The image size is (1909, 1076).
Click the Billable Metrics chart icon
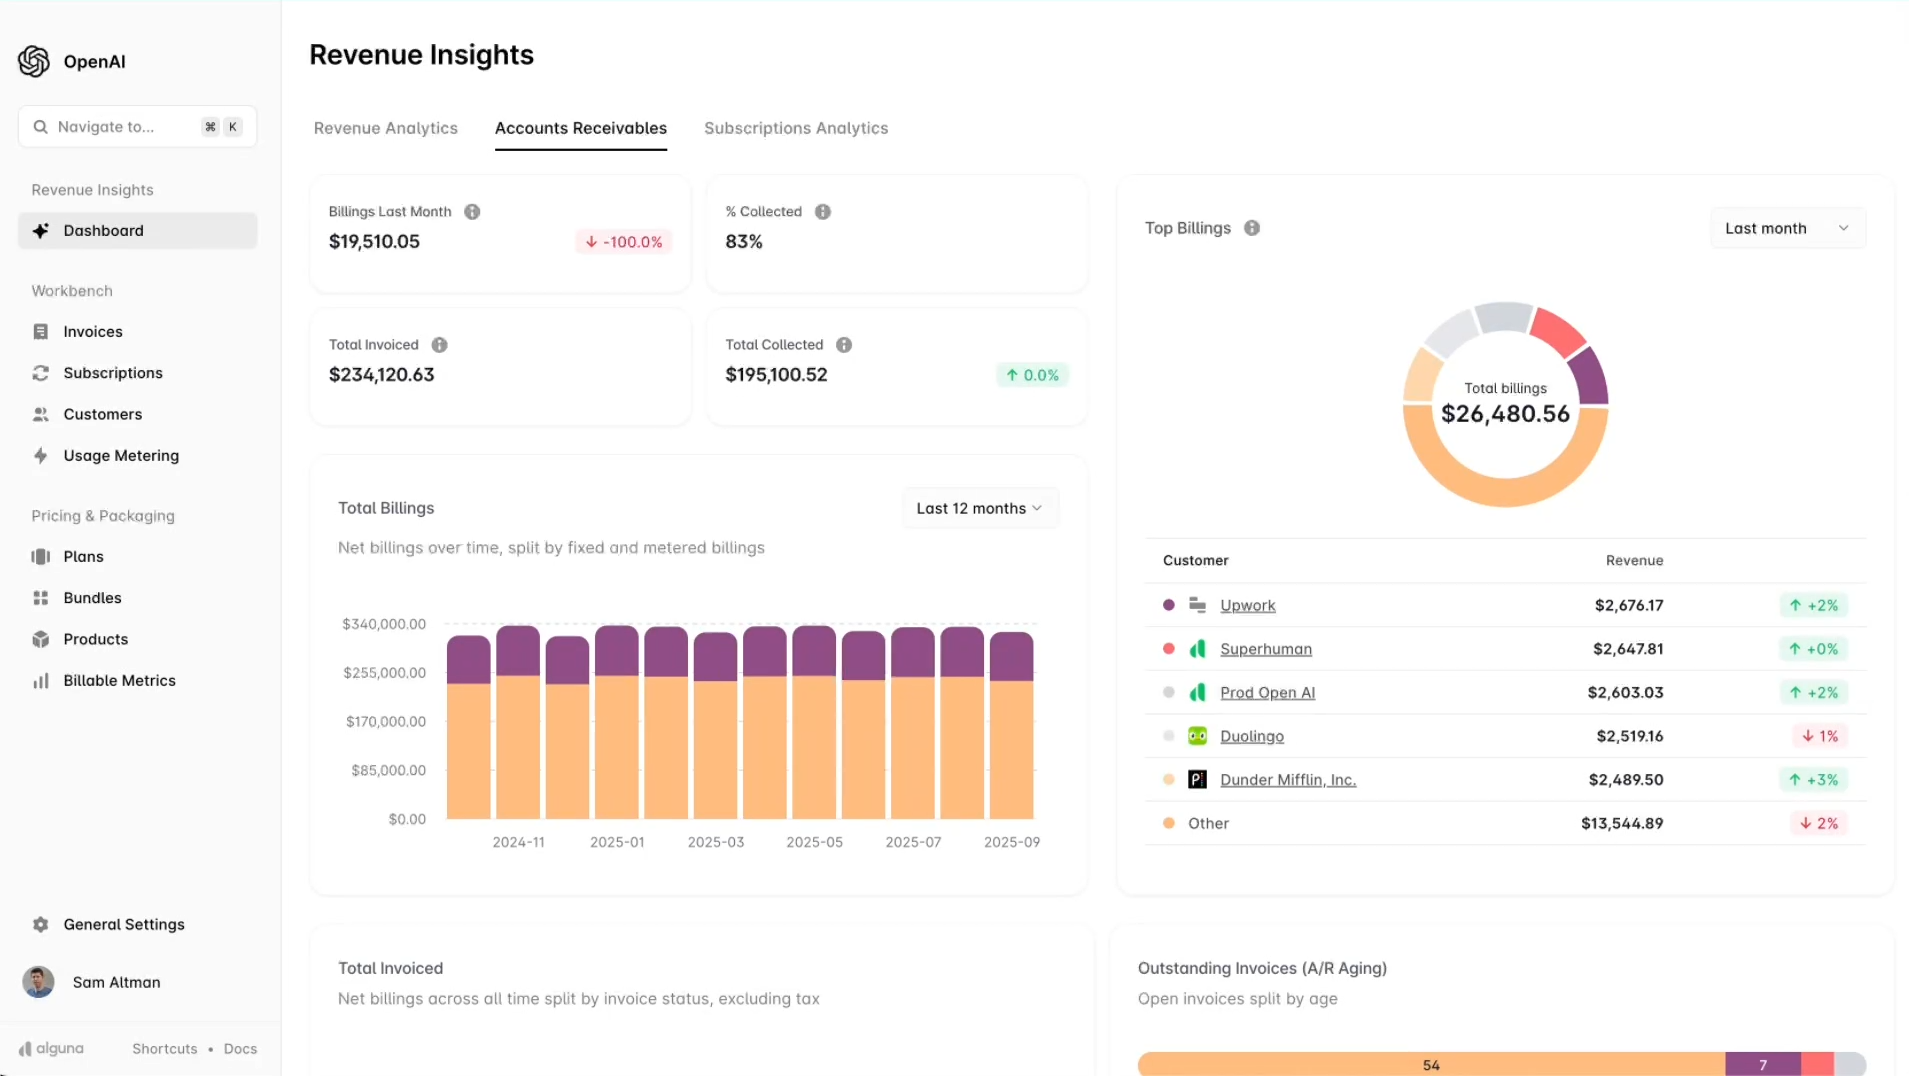[40, 680]
